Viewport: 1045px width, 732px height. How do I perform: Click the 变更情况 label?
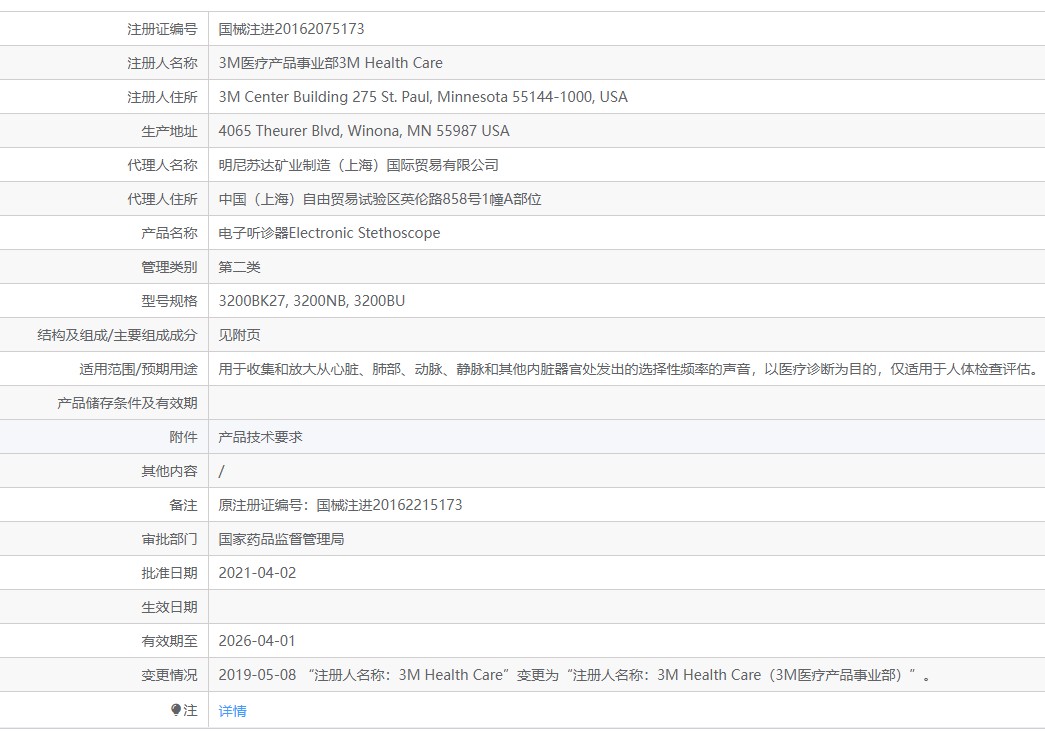(169, 675)
